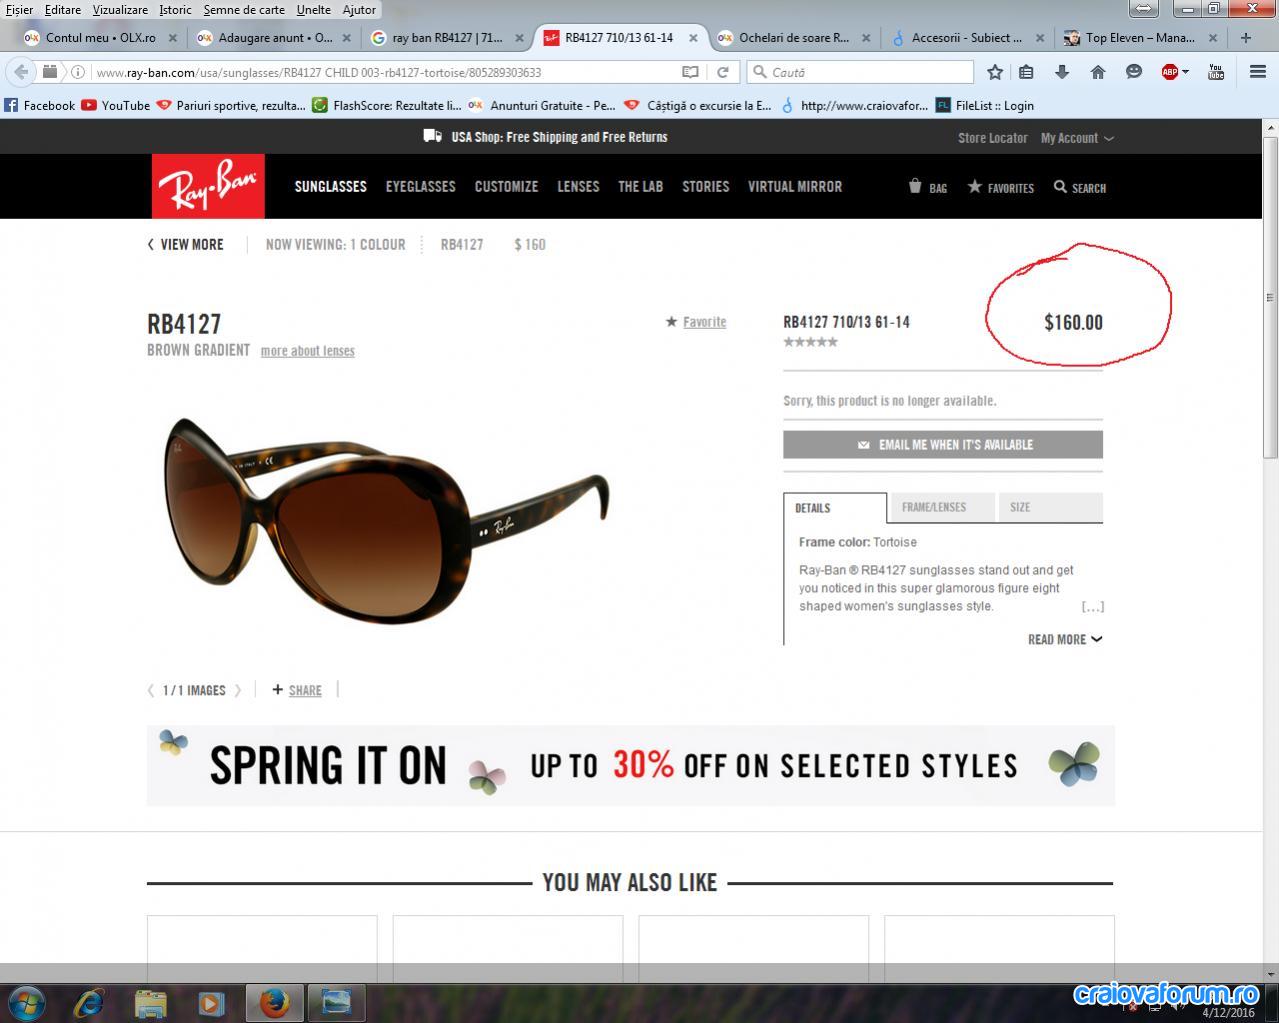Open the Adblock Plus ABP icon

click(x=1169, y=72)
